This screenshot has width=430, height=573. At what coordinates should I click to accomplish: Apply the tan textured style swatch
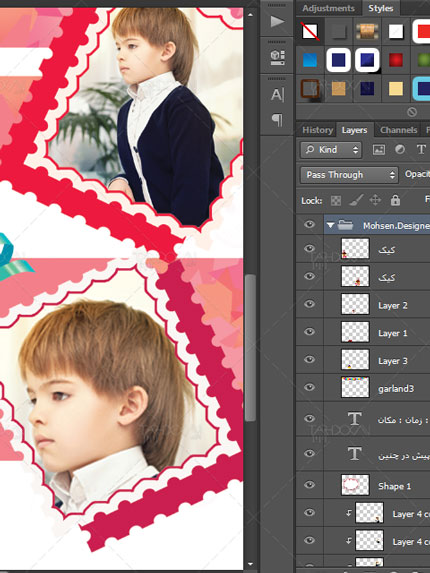click(338, 89)
